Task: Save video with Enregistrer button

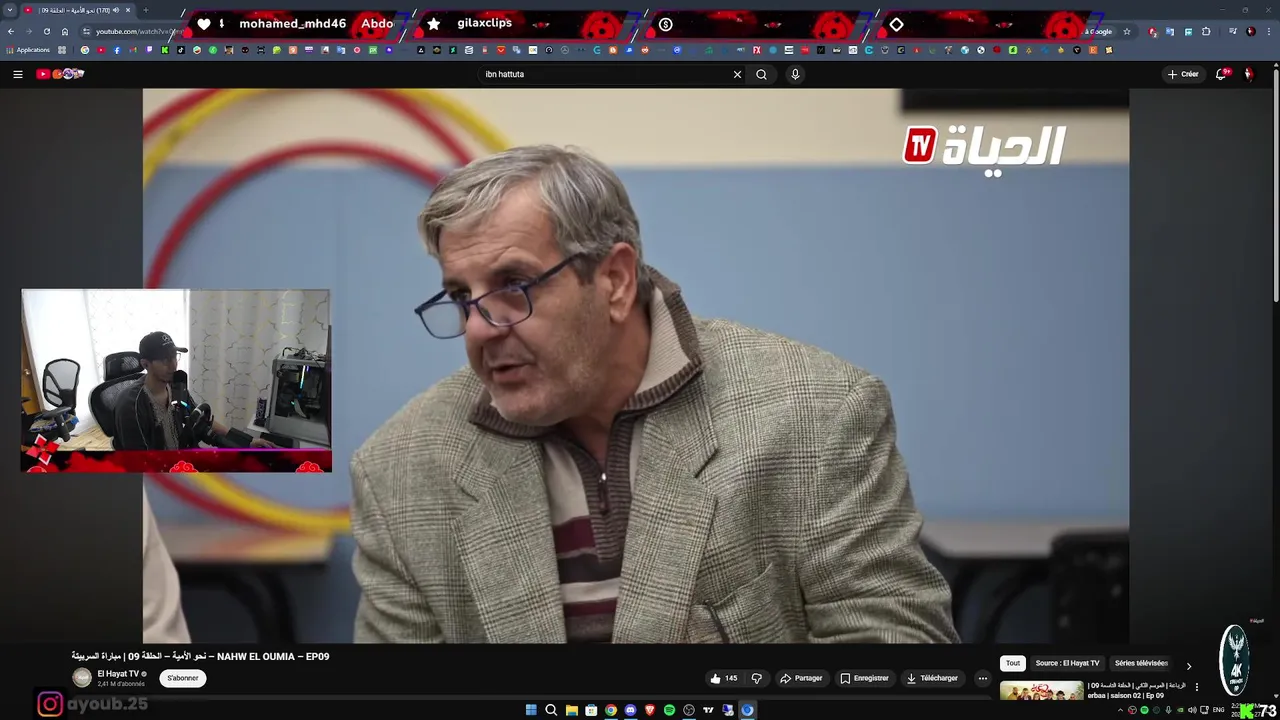Action: click(x=864, y=678)
